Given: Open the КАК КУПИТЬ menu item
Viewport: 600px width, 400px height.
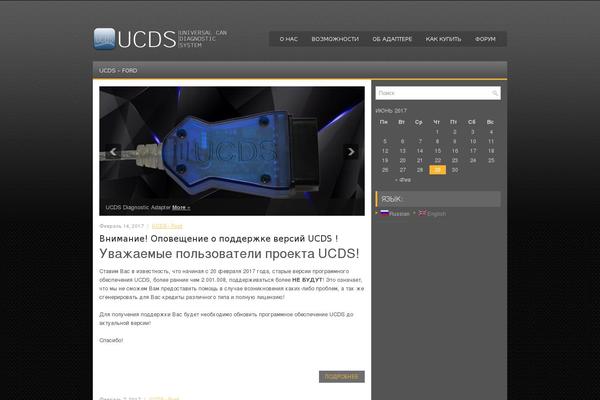Looking at the screenshot, I should coord(443,39).
